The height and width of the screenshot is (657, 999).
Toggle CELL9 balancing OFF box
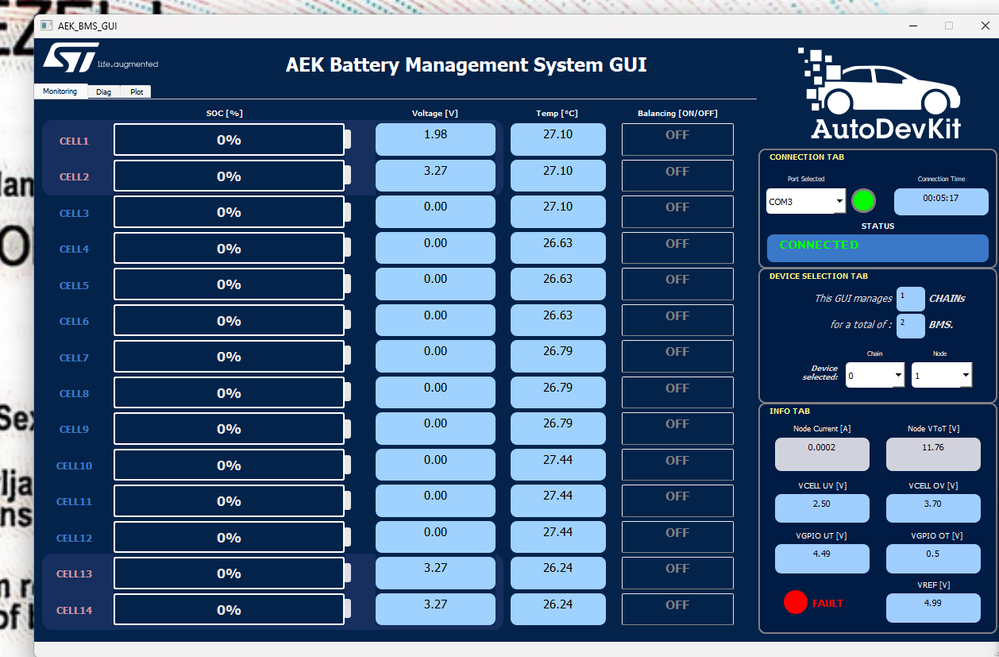677,428
